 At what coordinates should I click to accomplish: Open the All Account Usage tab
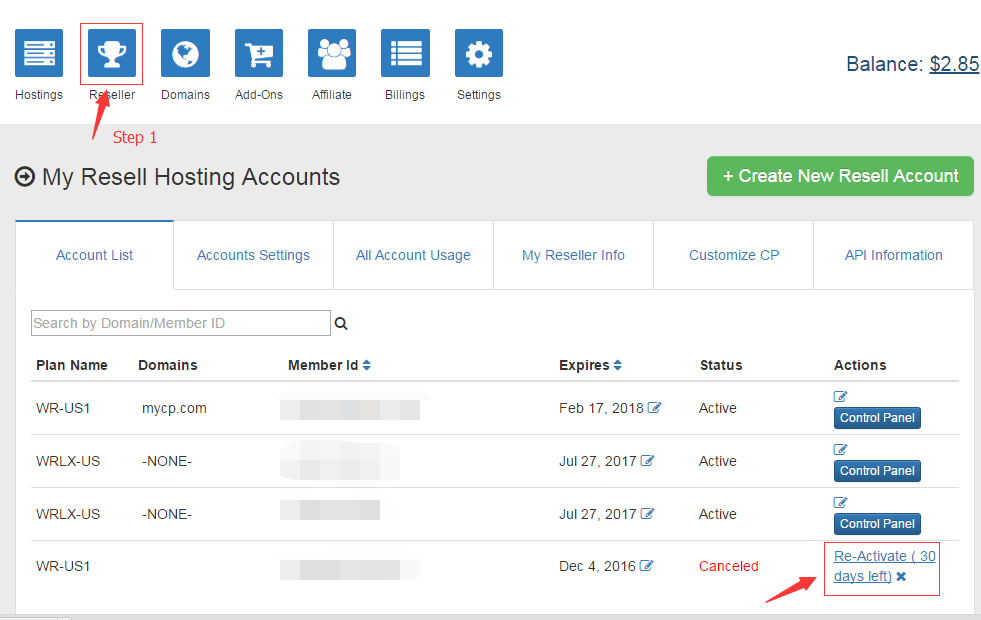413,255
